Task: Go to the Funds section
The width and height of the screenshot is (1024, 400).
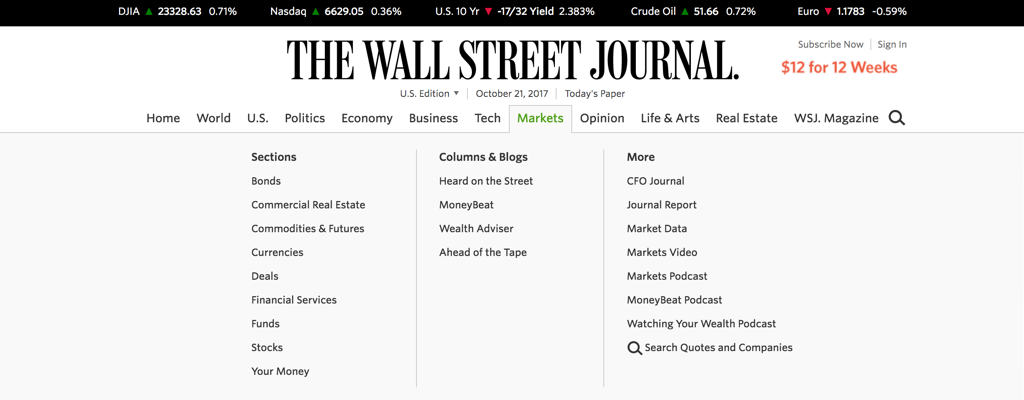Action: coord(265,324)
